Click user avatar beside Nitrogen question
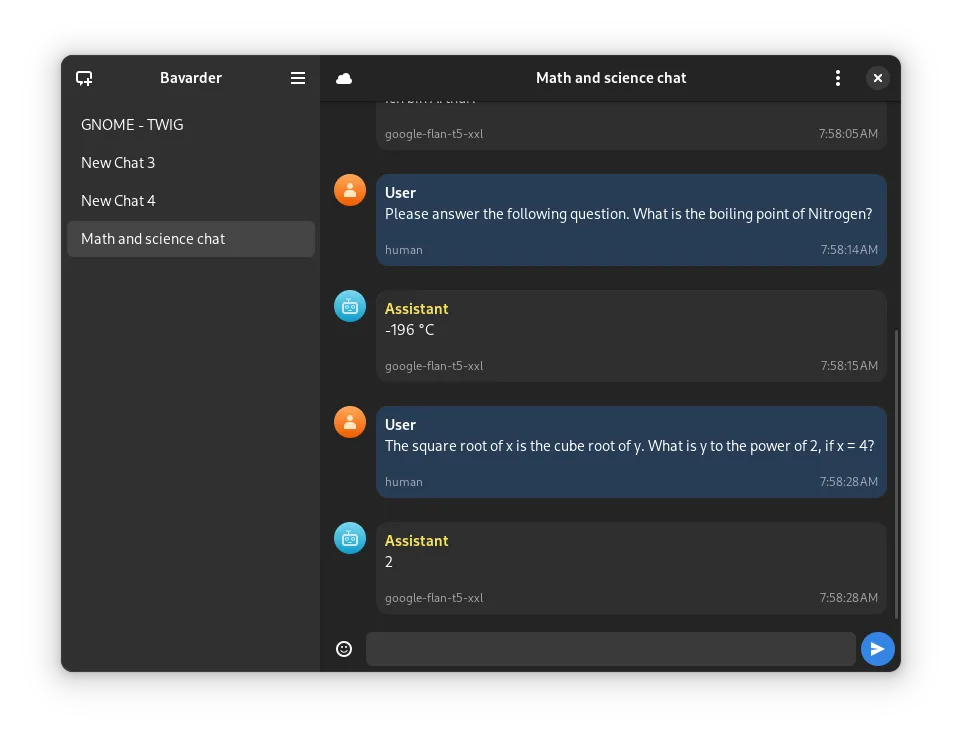Image resolution: width=962 pixels, height=739 pixels. pos(350,190)
